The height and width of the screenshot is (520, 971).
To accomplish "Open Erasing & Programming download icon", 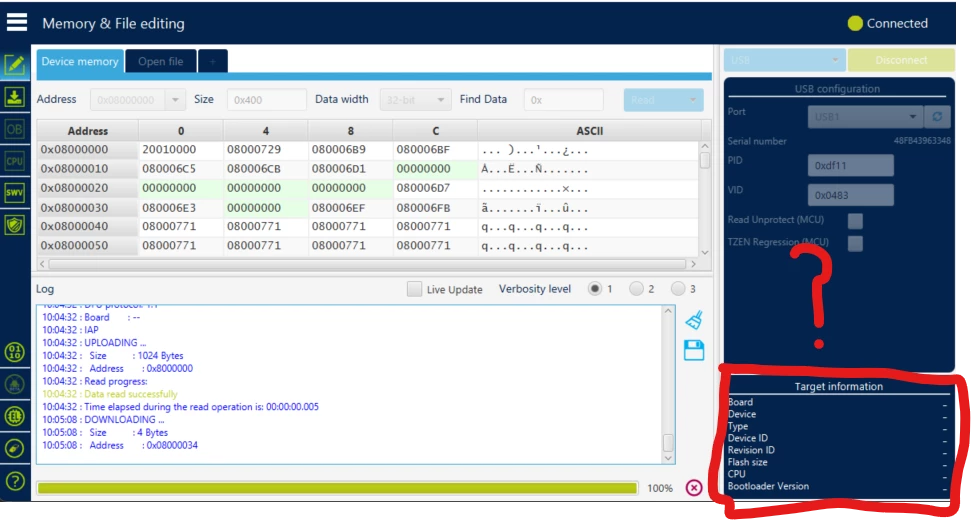I will pyautogui.click(x=15, y=97).
